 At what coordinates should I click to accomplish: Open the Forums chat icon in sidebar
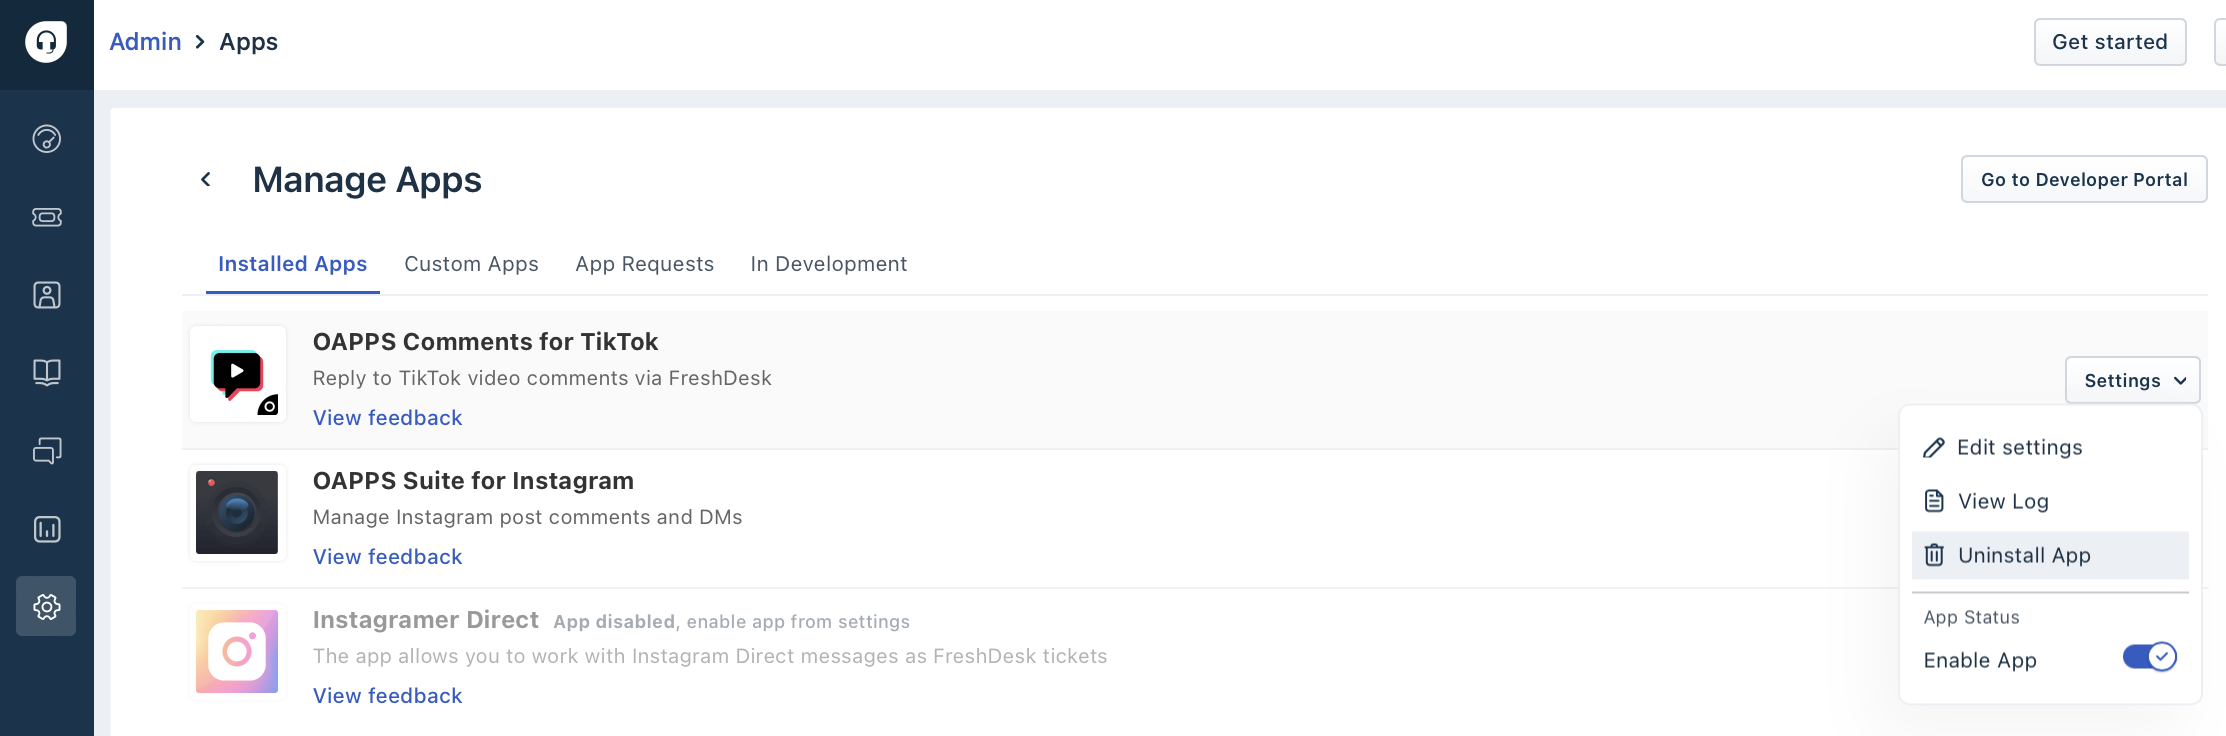tap(47, 451)
